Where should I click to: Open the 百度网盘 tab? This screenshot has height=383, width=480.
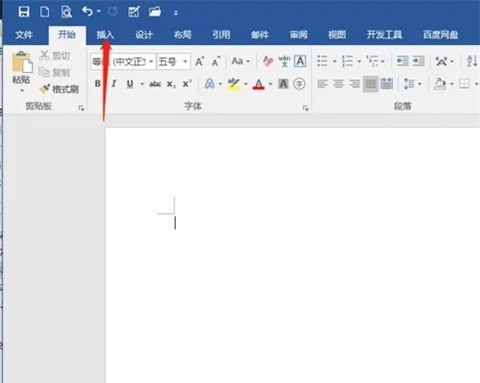coord(440,35)
